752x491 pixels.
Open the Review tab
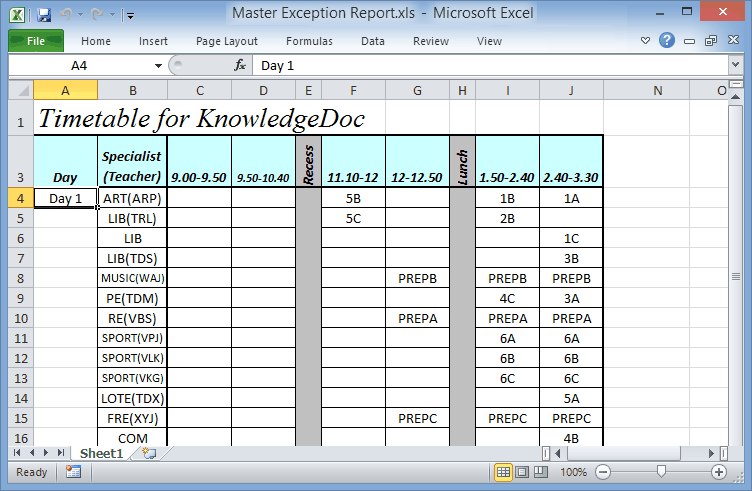click(431, 41)
